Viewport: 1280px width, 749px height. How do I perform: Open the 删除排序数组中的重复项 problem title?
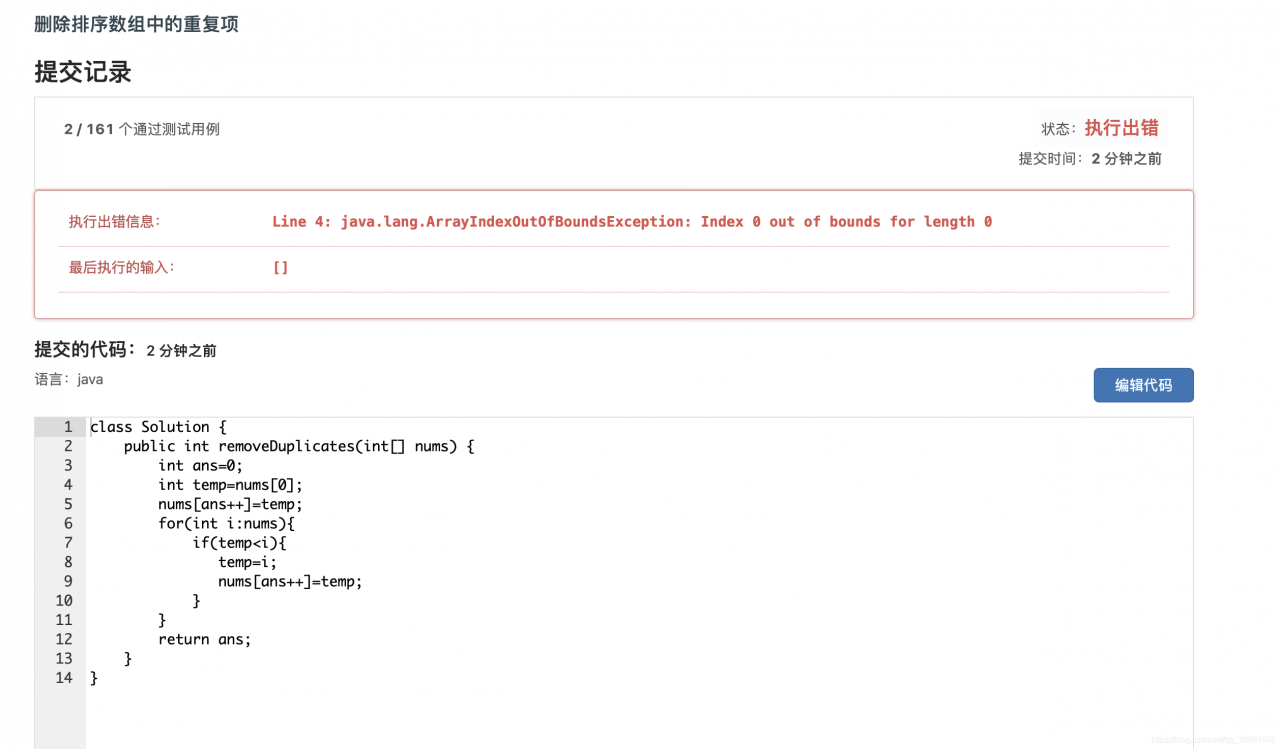click(136, 24)
